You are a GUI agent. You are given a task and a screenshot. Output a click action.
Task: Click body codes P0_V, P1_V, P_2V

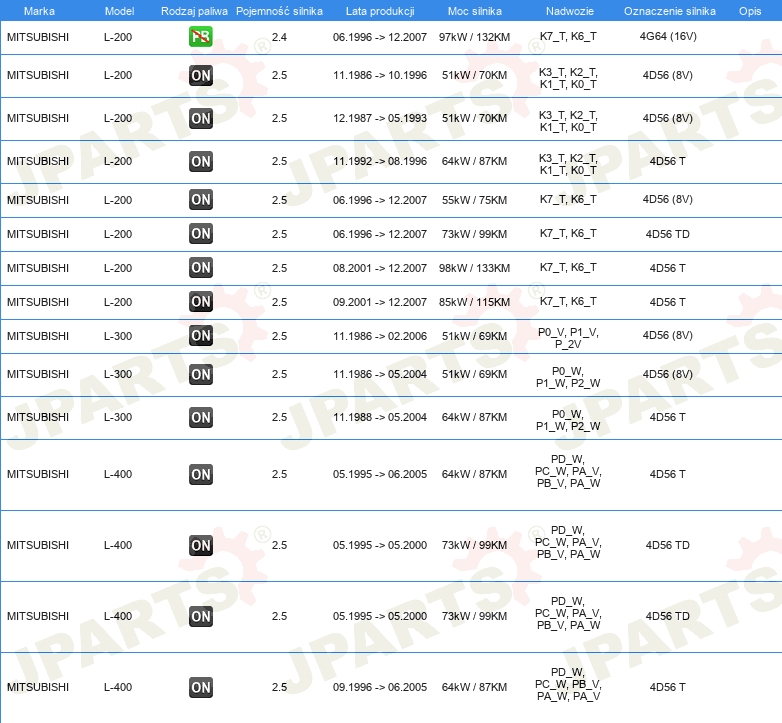coord(568,338)
